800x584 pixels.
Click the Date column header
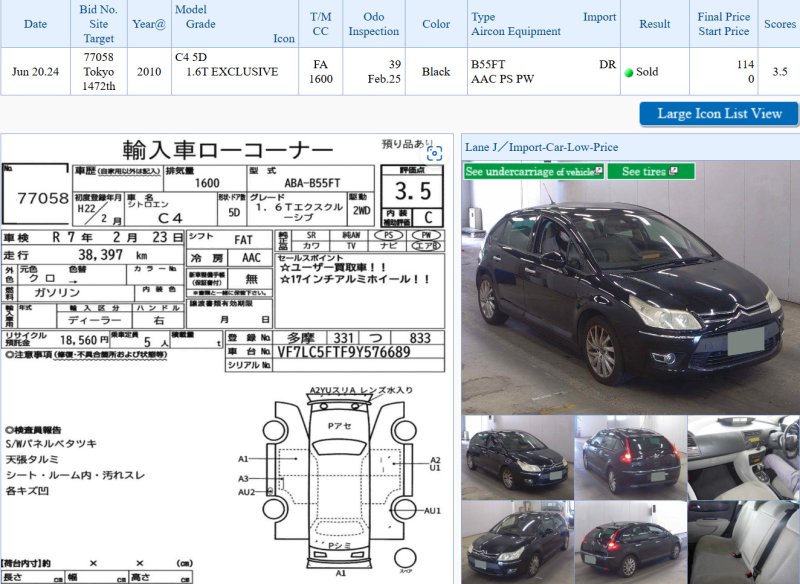(35, 24)
